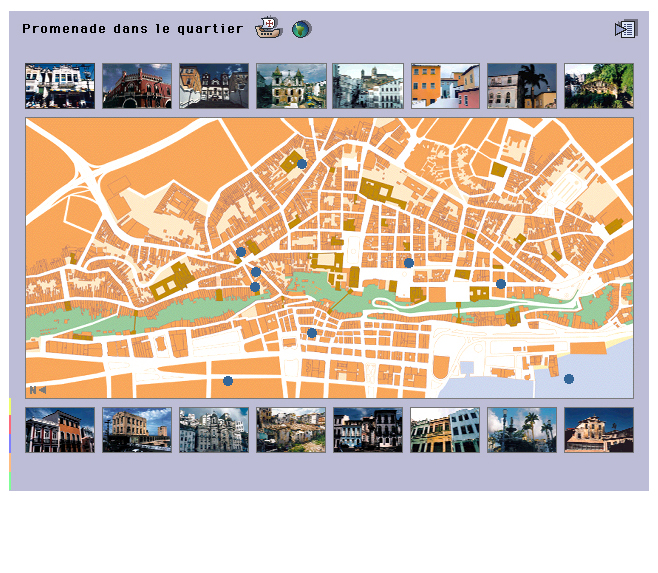Open the fountain with palms thumbnail, bottom row
Image resolution: width=658 pixels, height=573 pixels.
522,430
